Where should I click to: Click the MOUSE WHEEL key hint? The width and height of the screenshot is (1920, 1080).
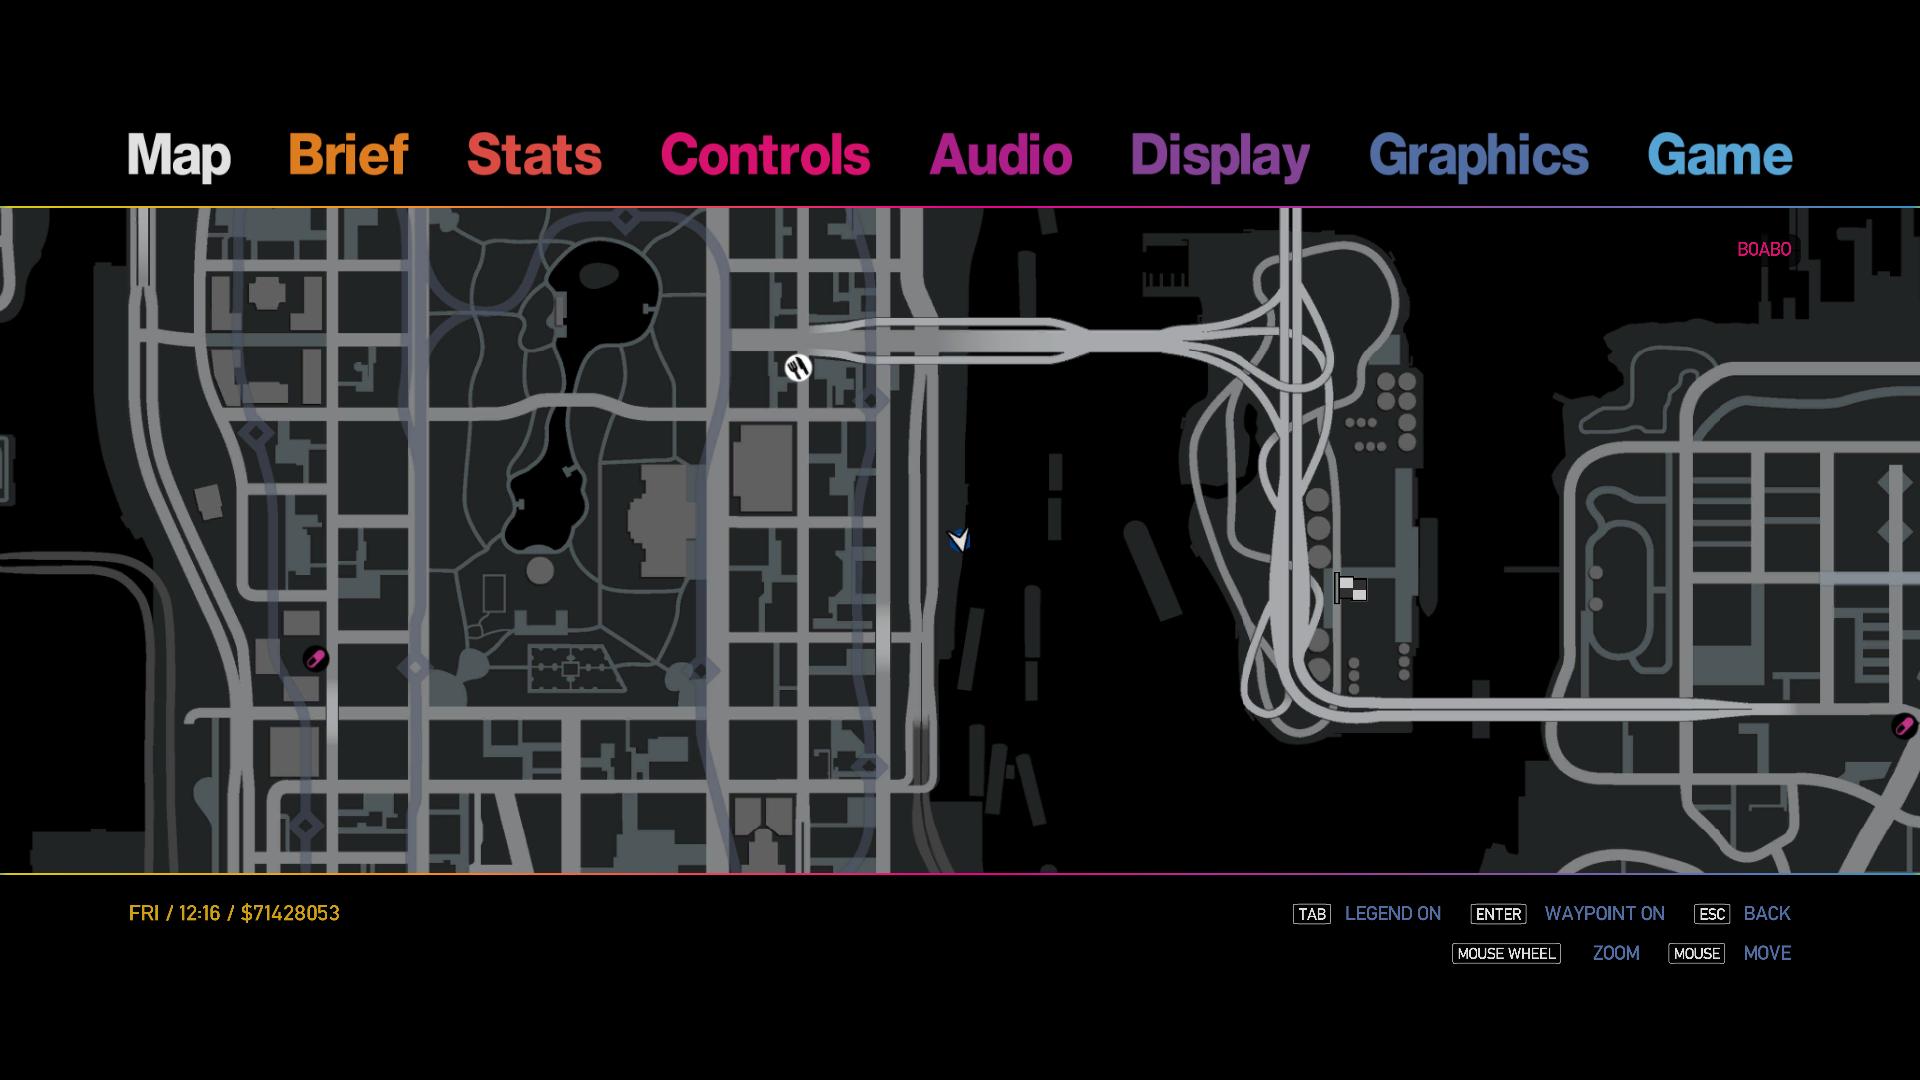point(1506,954)
